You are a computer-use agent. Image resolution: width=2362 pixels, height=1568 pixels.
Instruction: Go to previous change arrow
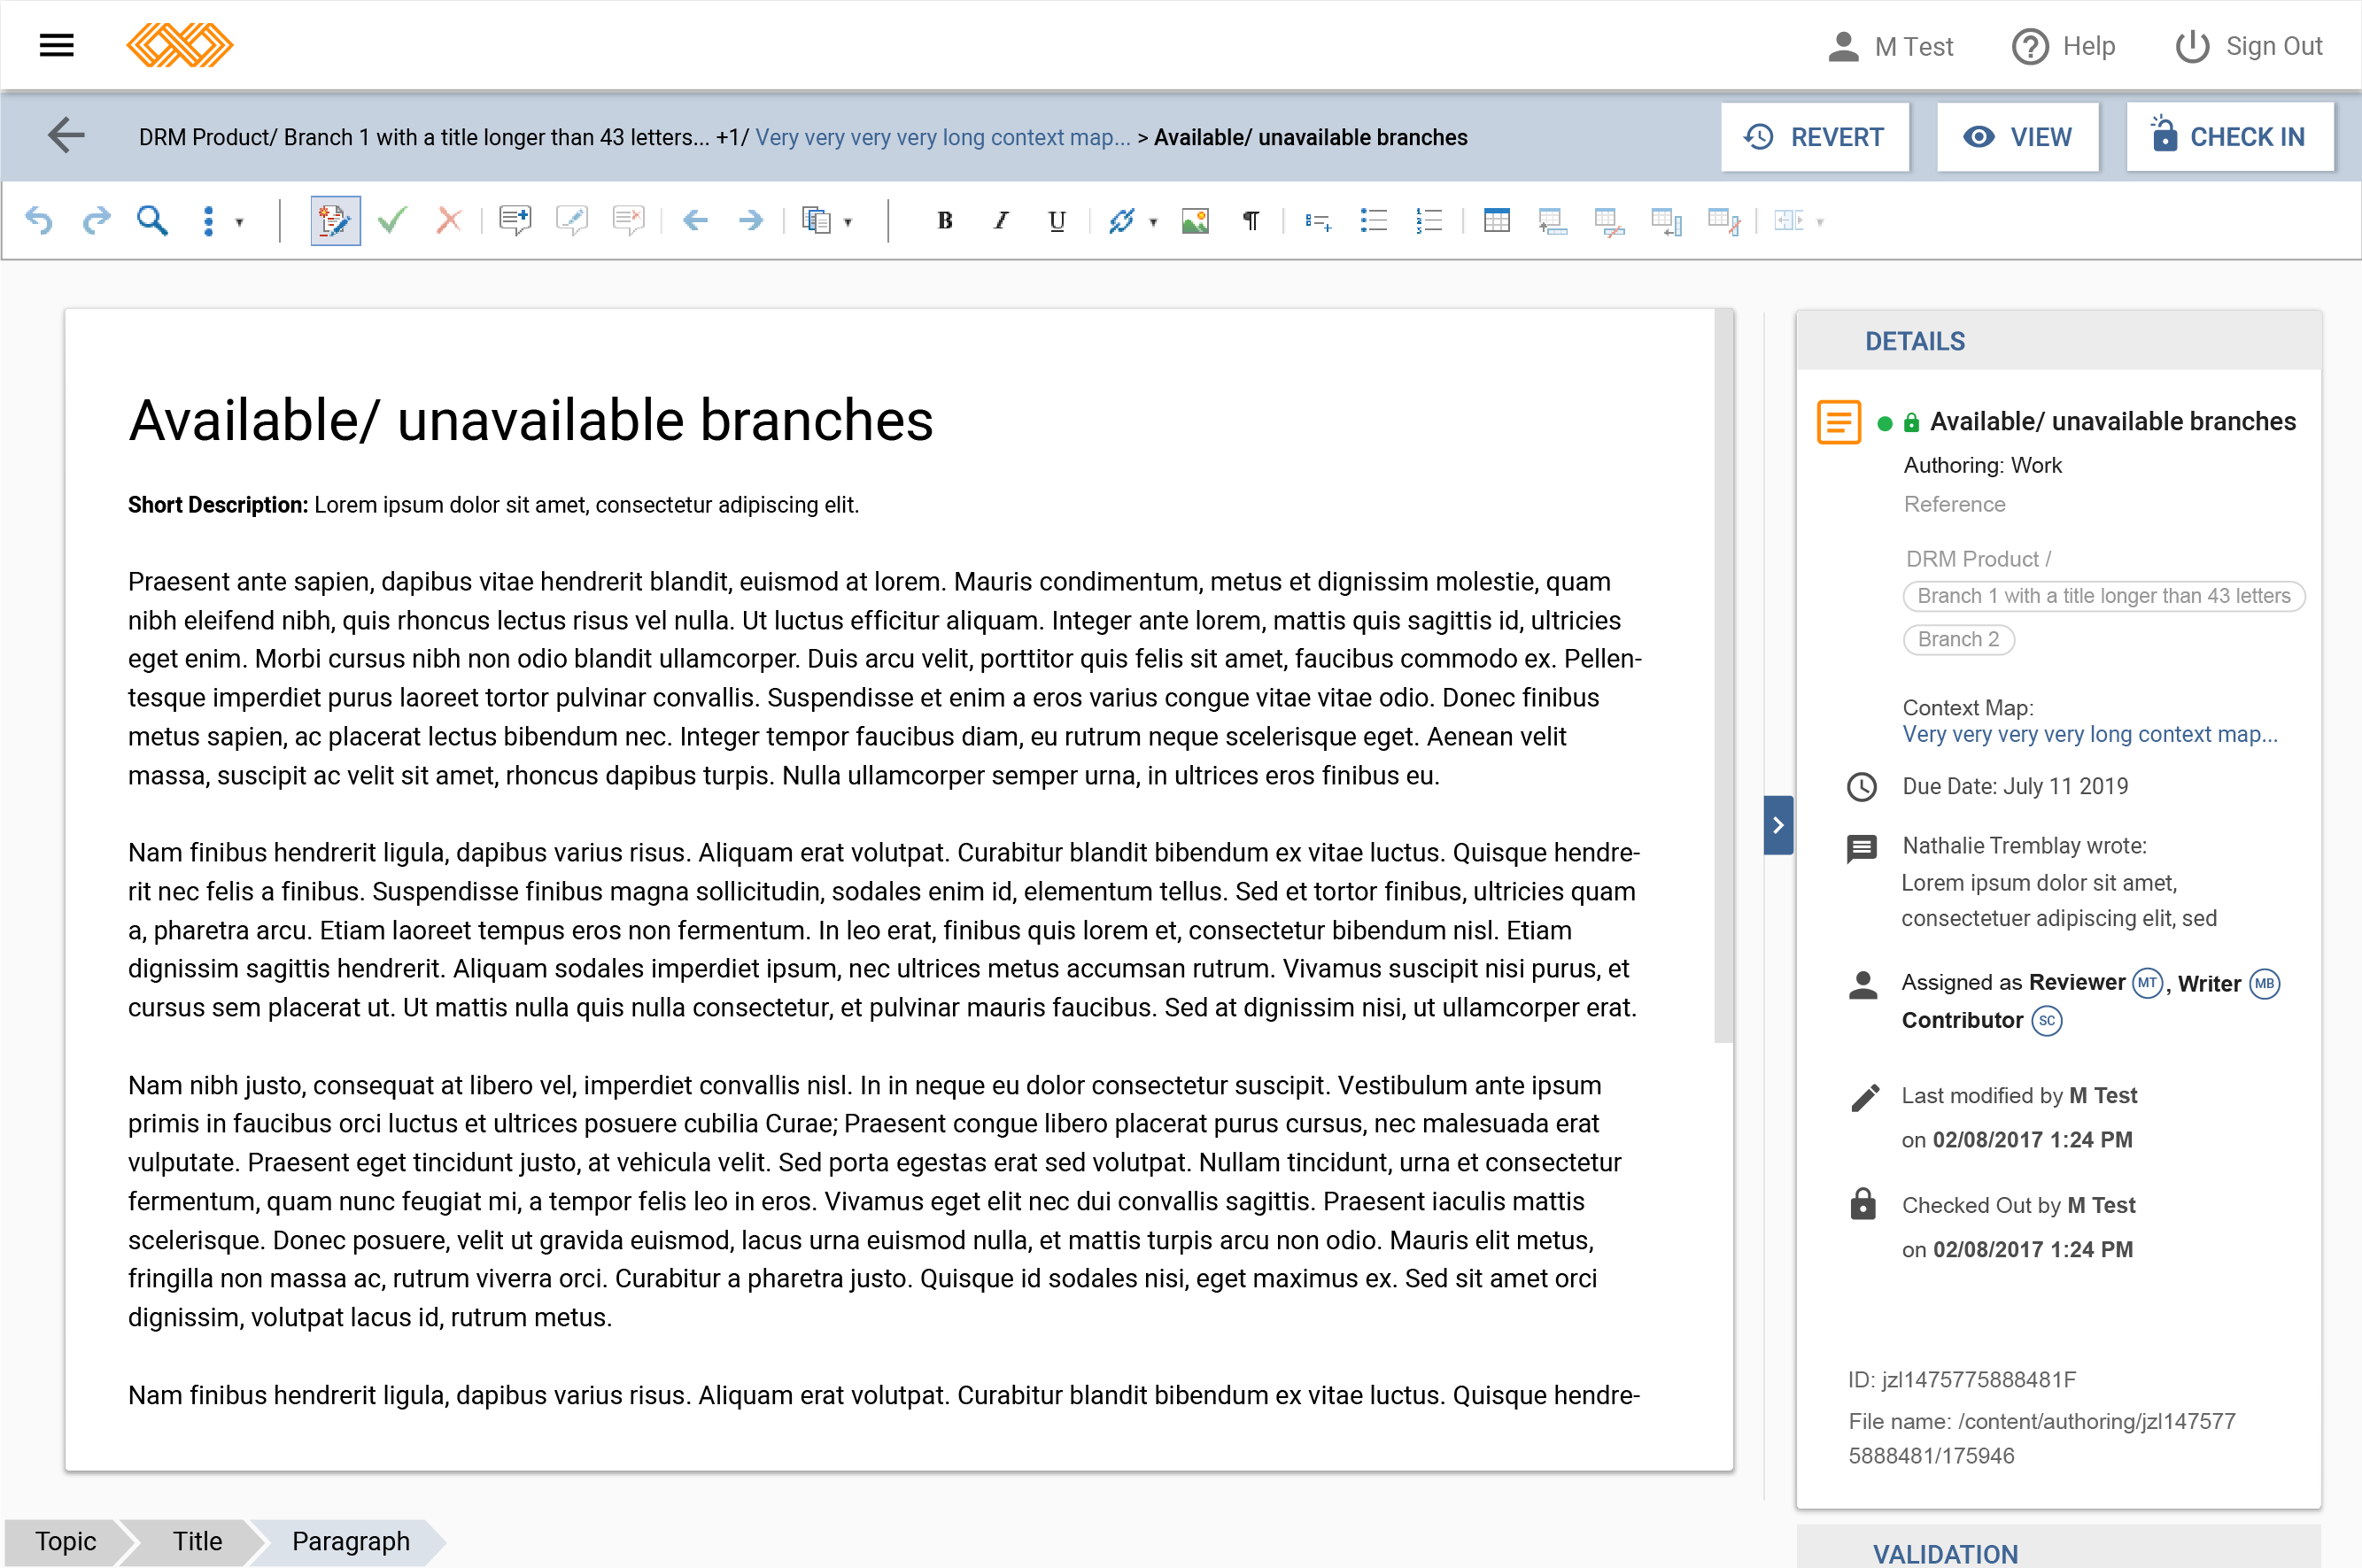pos(695,220)
